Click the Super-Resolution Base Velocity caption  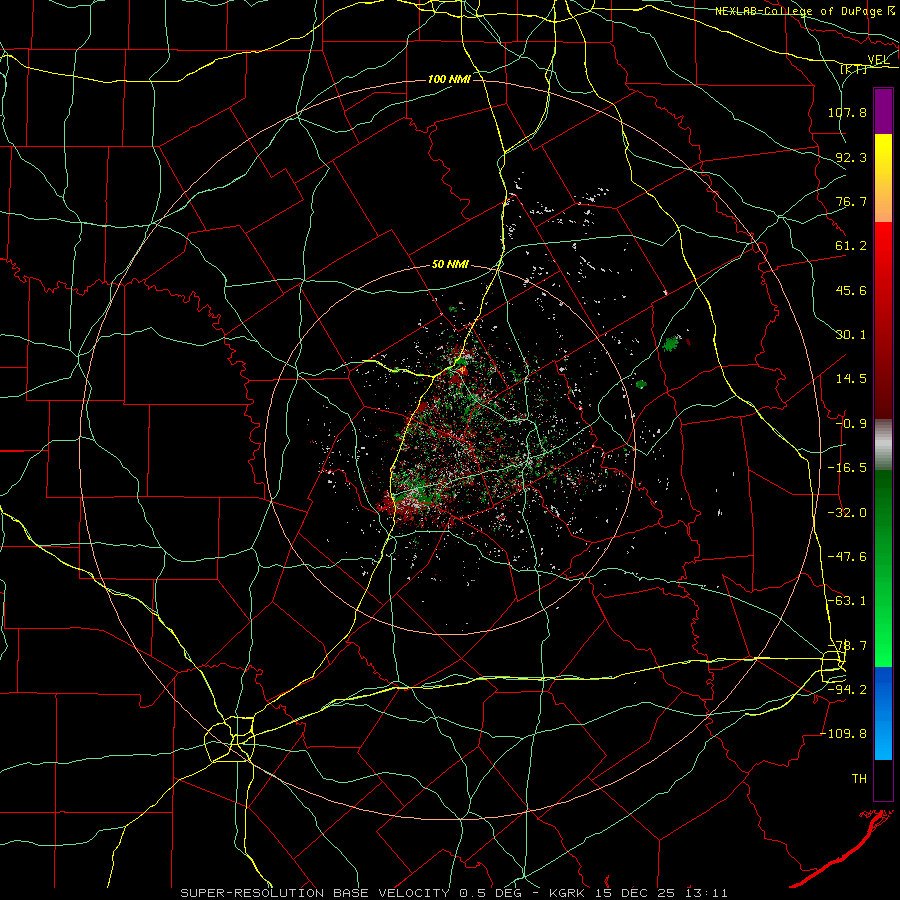[x=454, y=893]
